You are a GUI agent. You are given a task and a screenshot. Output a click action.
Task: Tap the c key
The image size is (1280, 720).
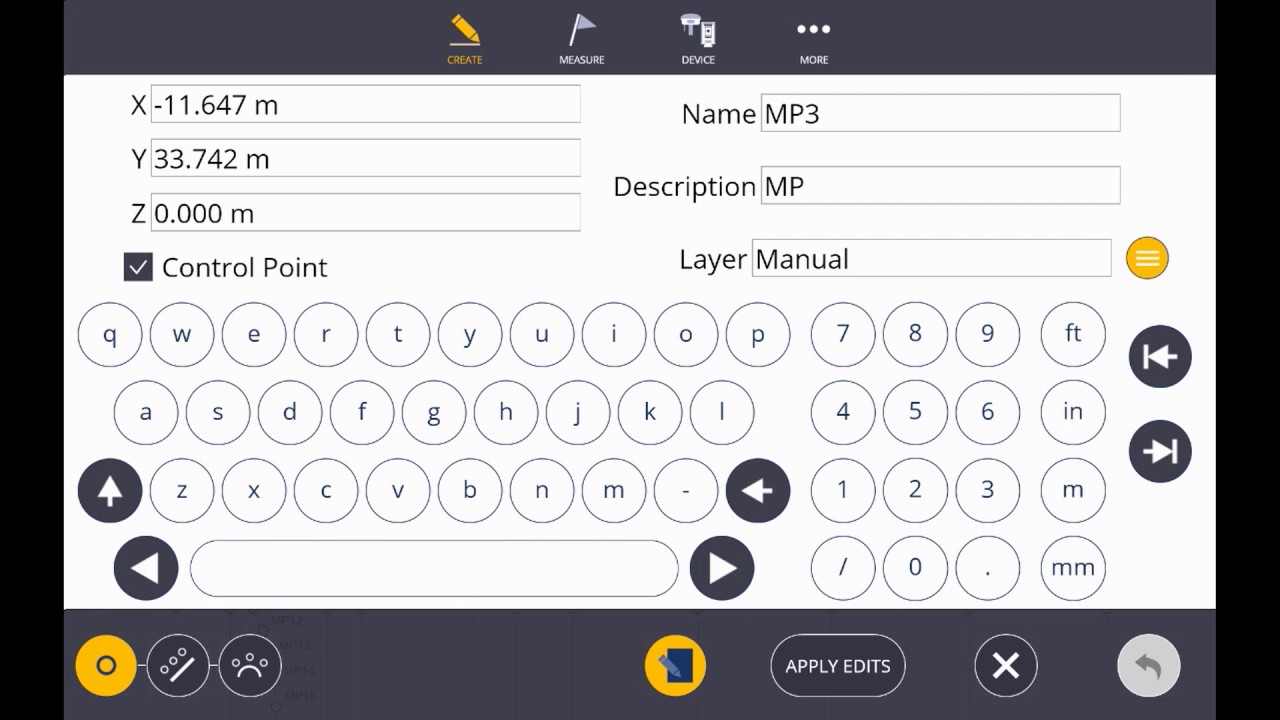coord(326,490)
